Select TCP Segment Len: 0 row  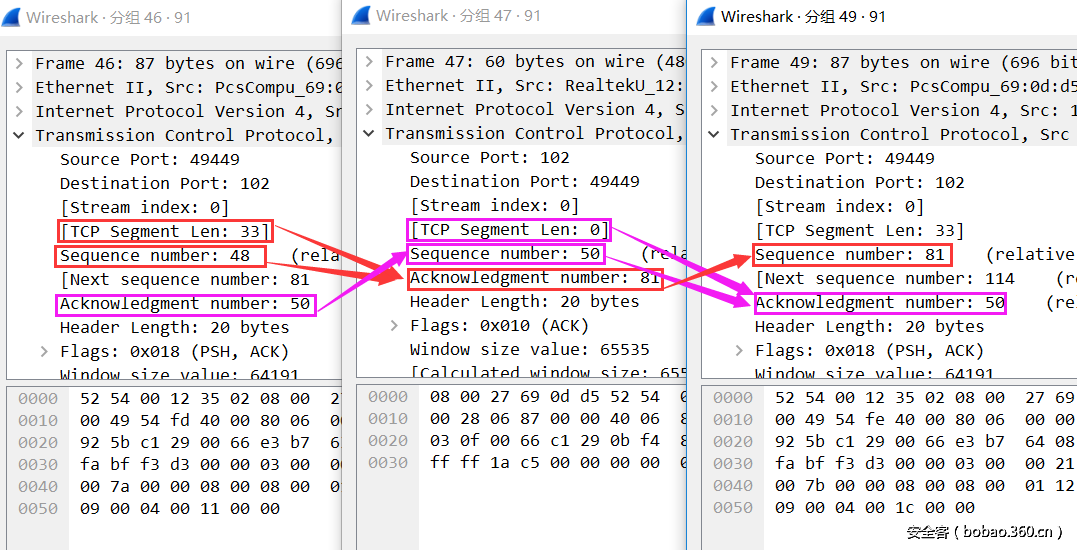[x=510, y=229]
